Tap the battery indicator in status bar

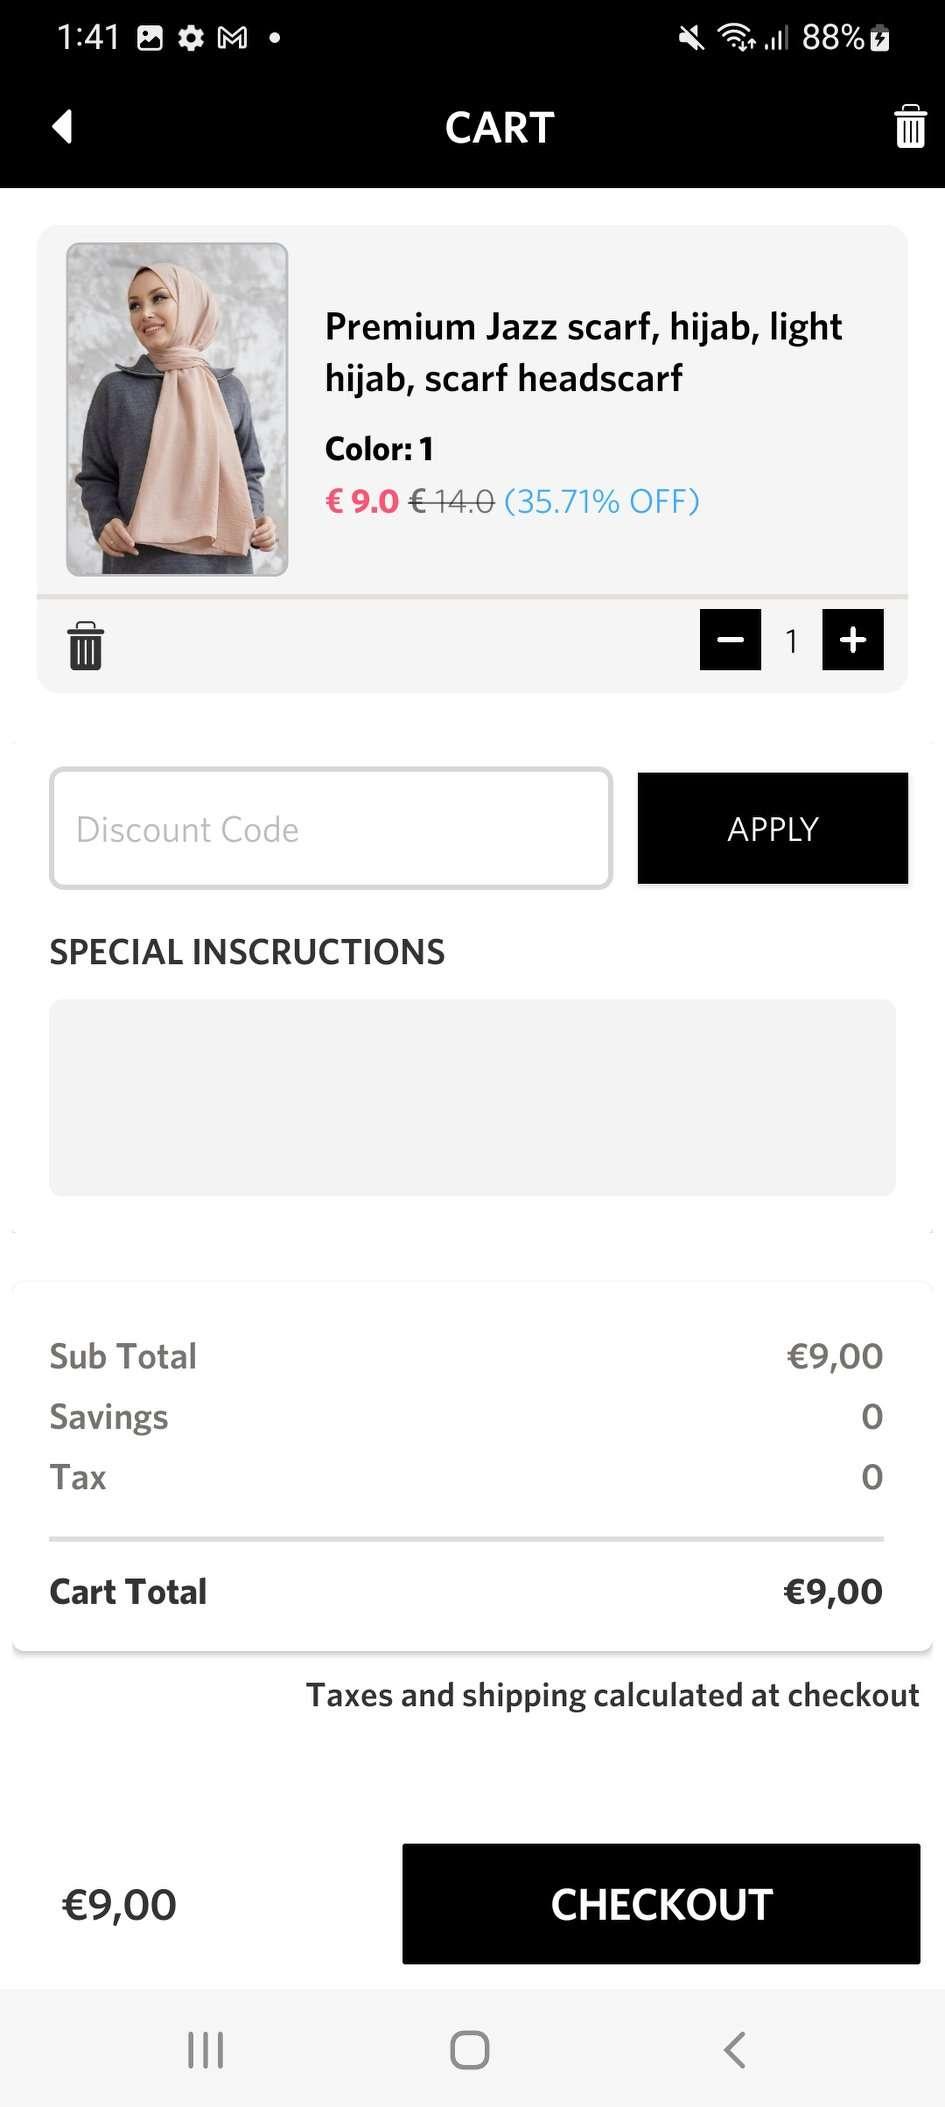pyautogui.click(x=880, y=38)
